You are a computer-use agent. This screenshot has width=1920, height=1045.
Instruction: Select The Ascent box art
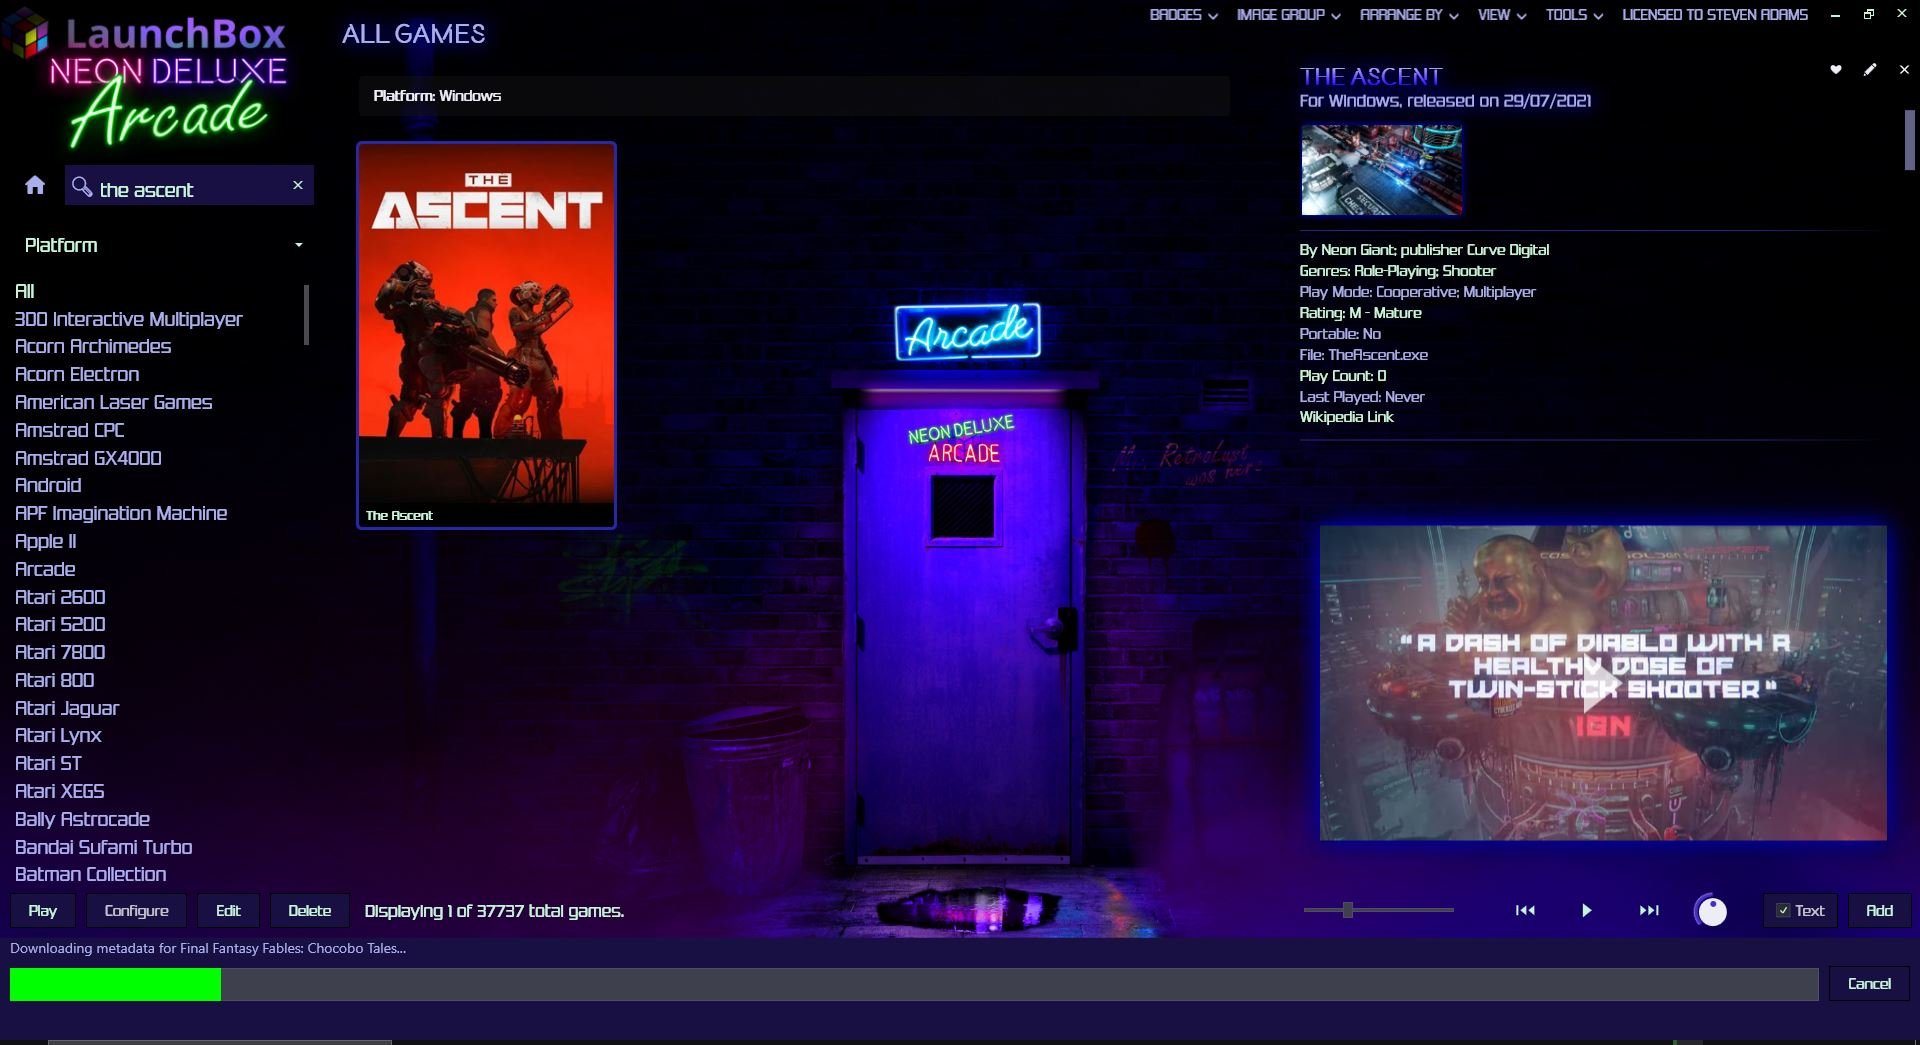coord(486,335)
